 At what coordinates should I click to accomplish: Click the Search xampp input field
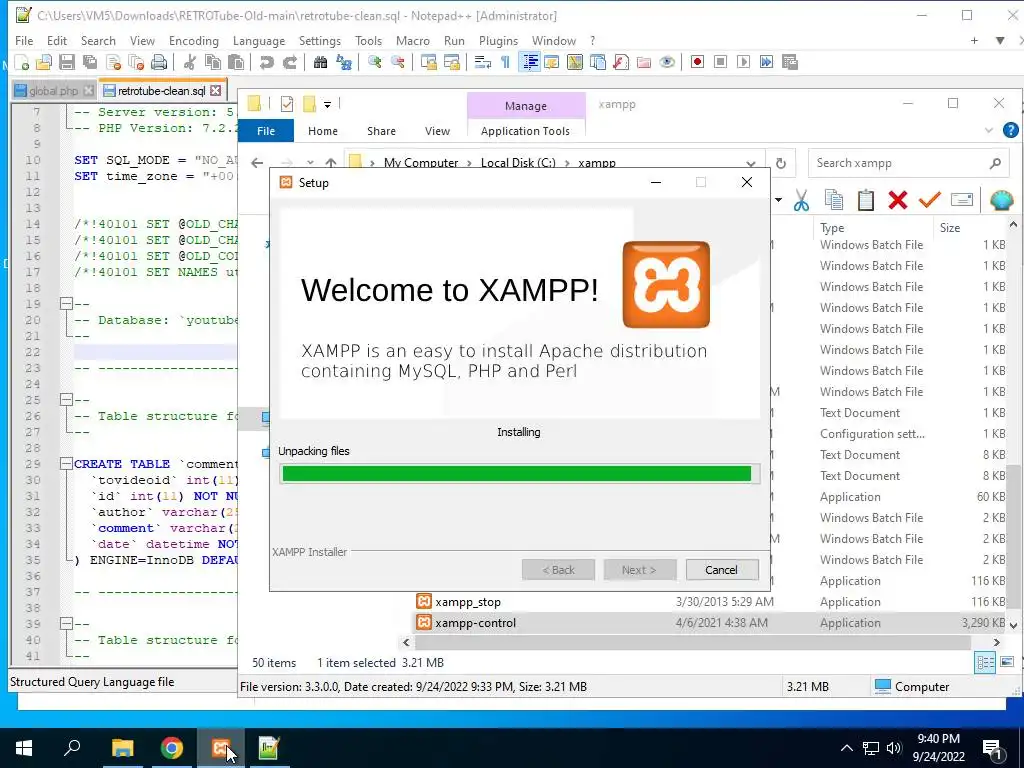tap(908, 163)
